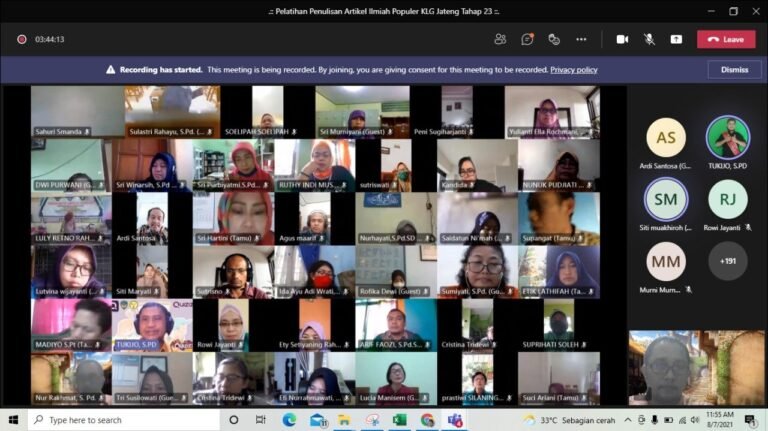The image size is (768, 431).
Task: Toggle the camera on or off
Action: [x=622, y=39]
